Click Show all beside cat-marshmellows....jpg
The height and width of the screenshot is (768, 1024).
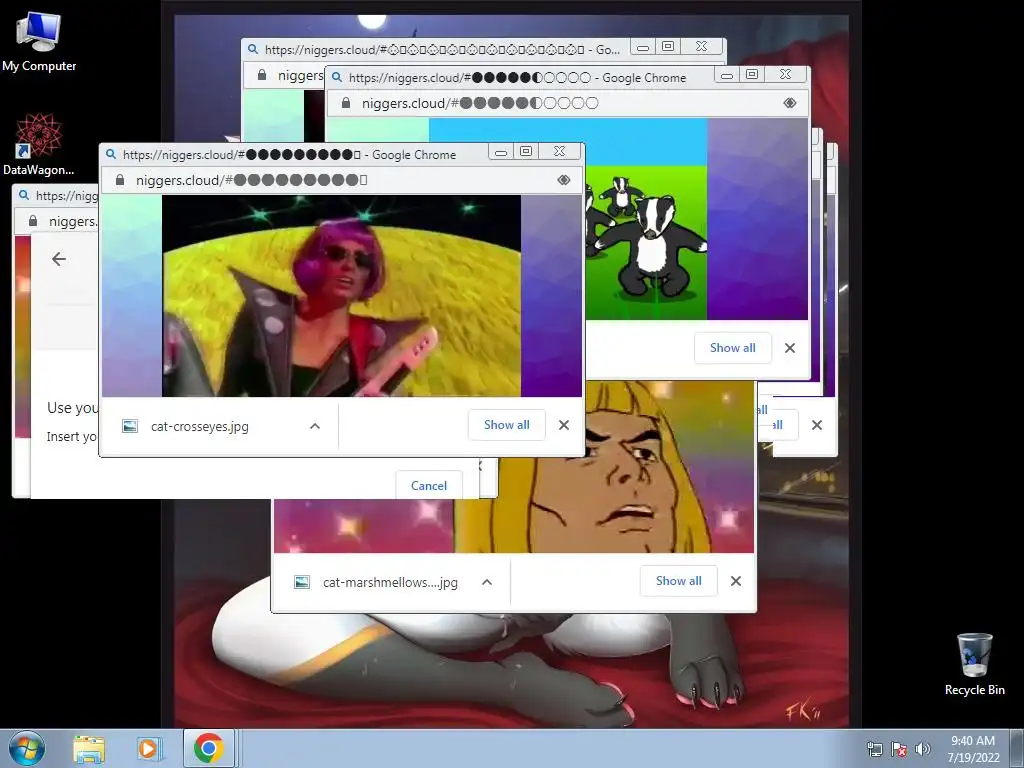[679, 581]
